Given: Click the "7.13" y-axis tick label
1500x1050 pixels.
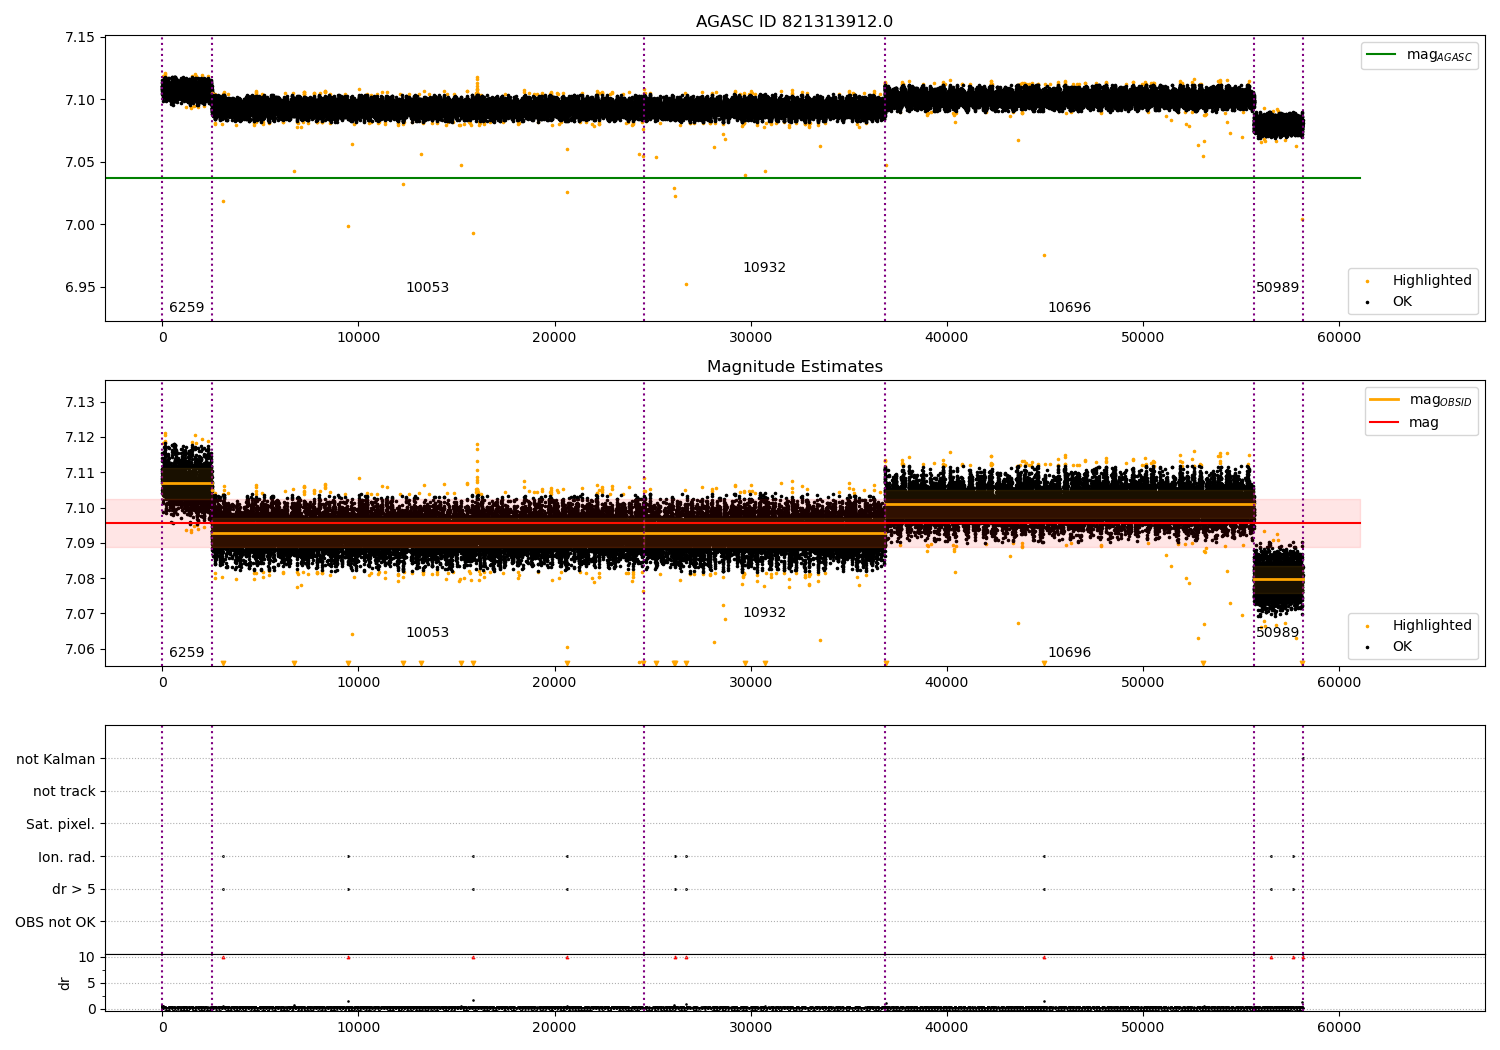Looking at the screenshot, I should 79,403.
